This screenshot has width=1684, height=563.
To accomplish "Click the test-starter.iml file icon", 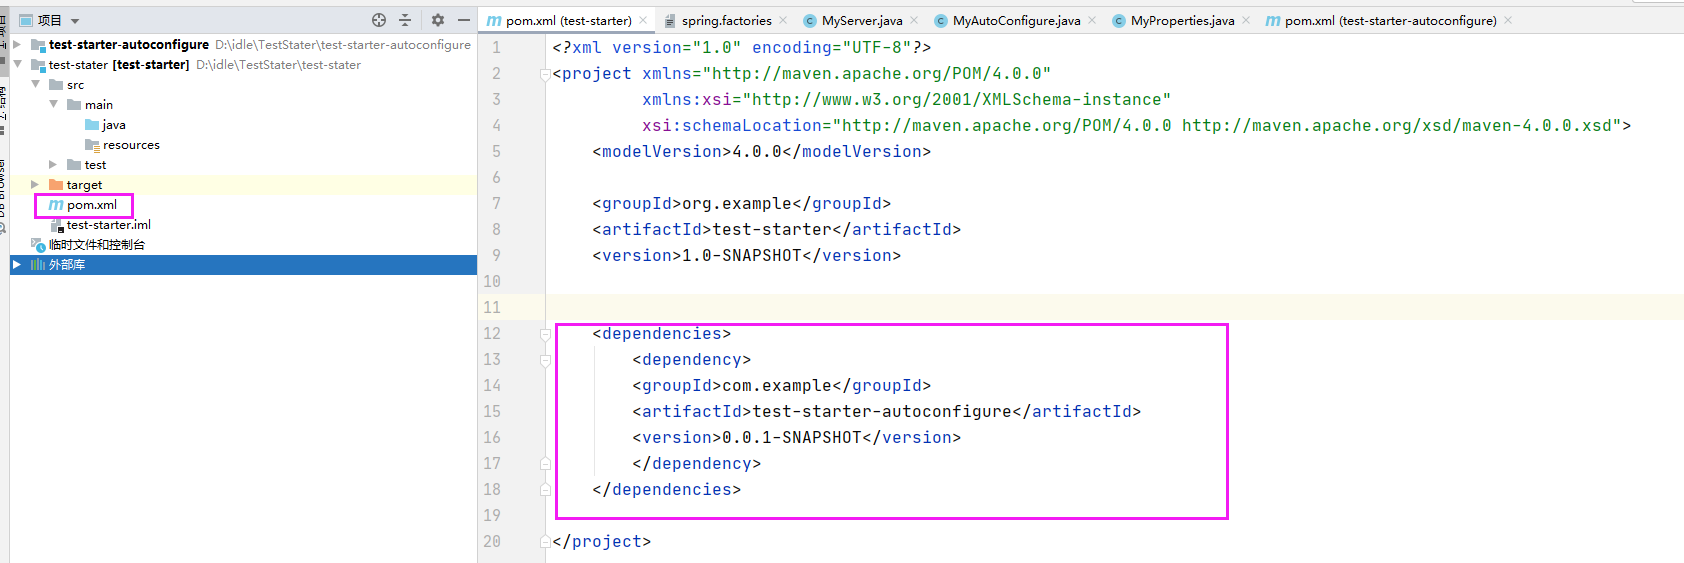I will [x=57, y=226].
